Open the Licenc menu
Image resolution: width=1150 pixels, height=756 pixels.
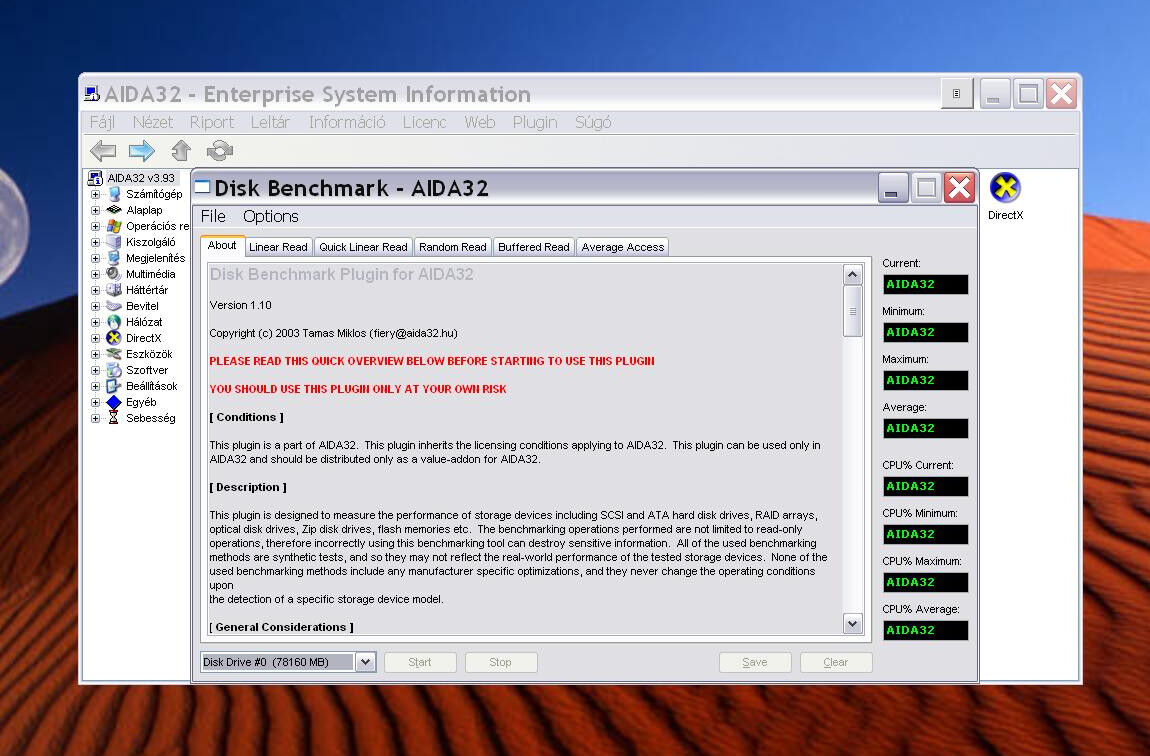424,122
